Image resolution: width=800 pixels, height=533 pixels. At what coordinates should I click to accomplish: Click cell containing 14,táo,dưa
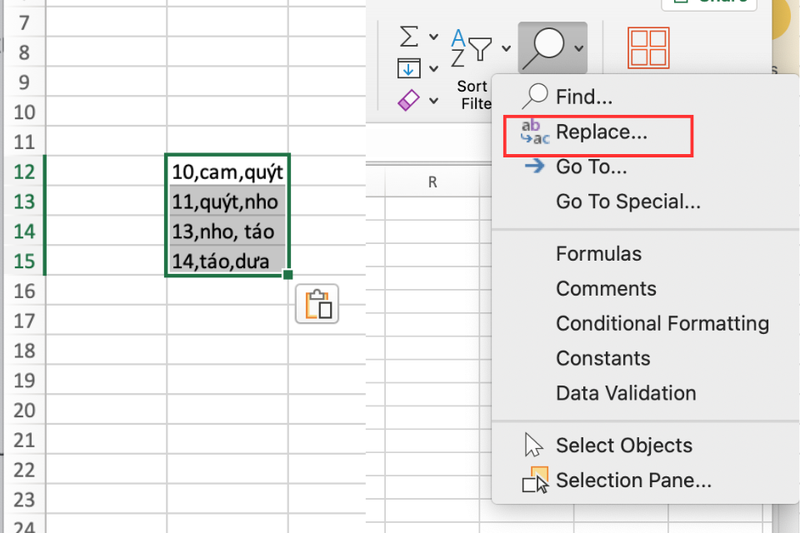pos(228,261)
